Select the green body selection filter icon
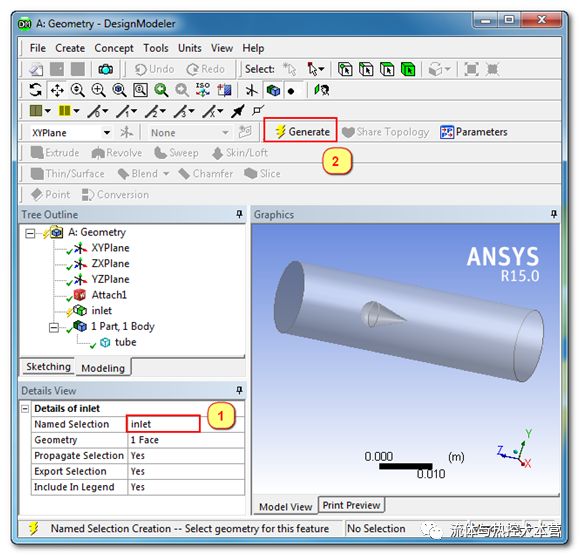Viewport: 580px width, 556px height. pyautogui.click(x=408, y=69)
